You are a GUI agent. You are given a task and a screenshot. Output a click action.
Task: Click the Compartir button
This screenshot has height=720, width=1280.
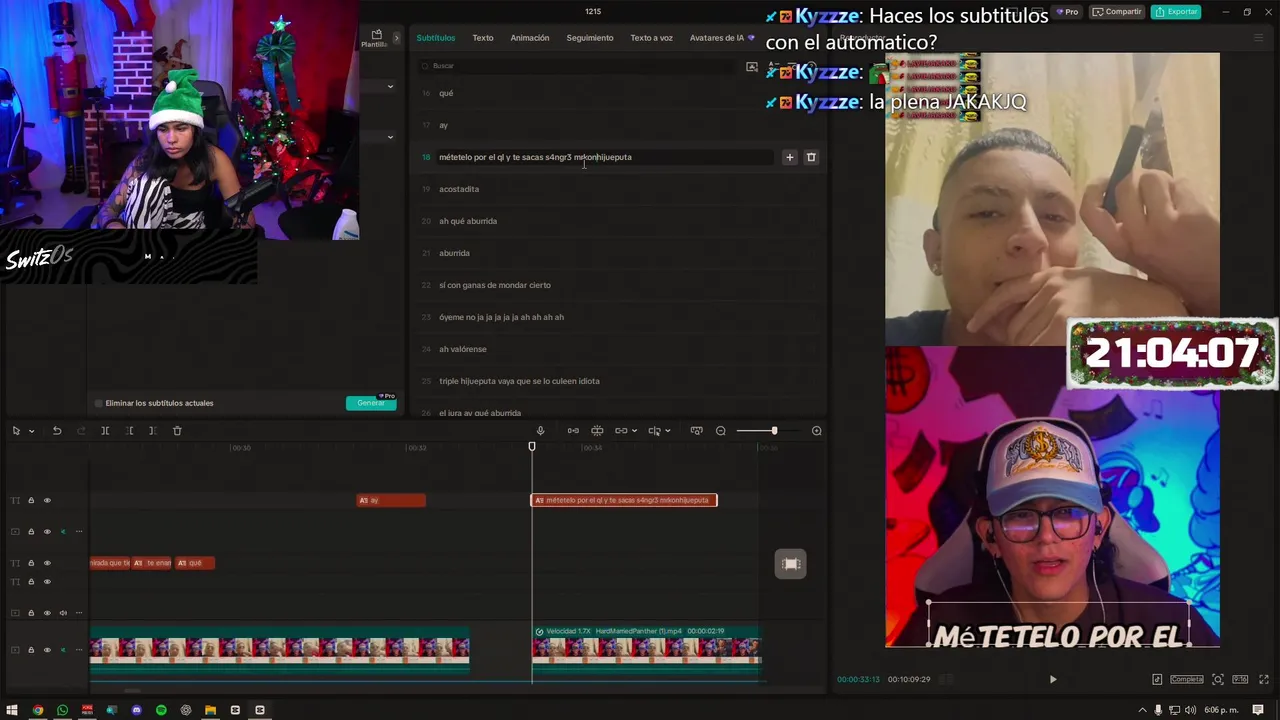pyautogui.click(x=1116, y=12)
